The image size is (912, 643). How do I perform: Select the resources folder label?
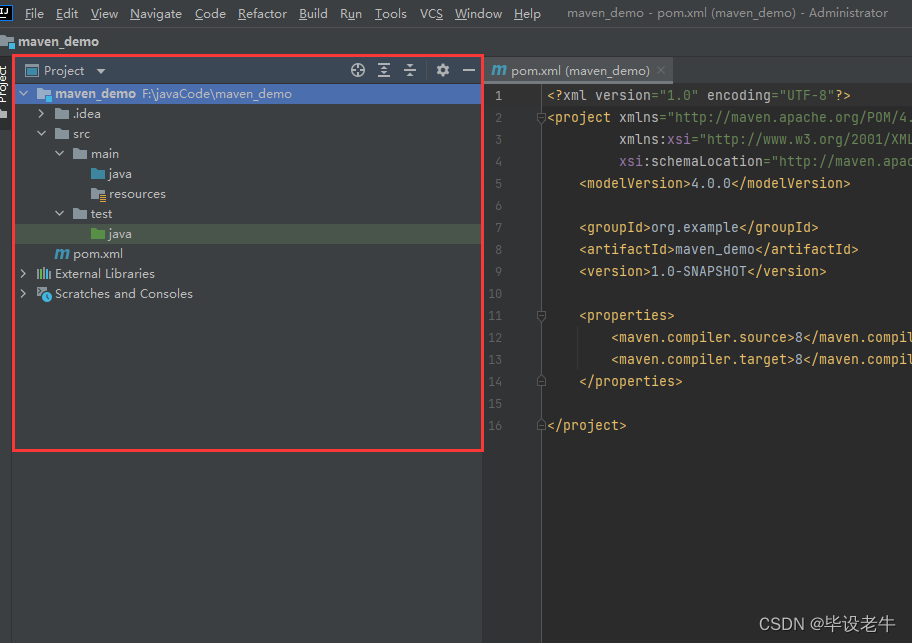pyautogui.click(x=137, y=194)
